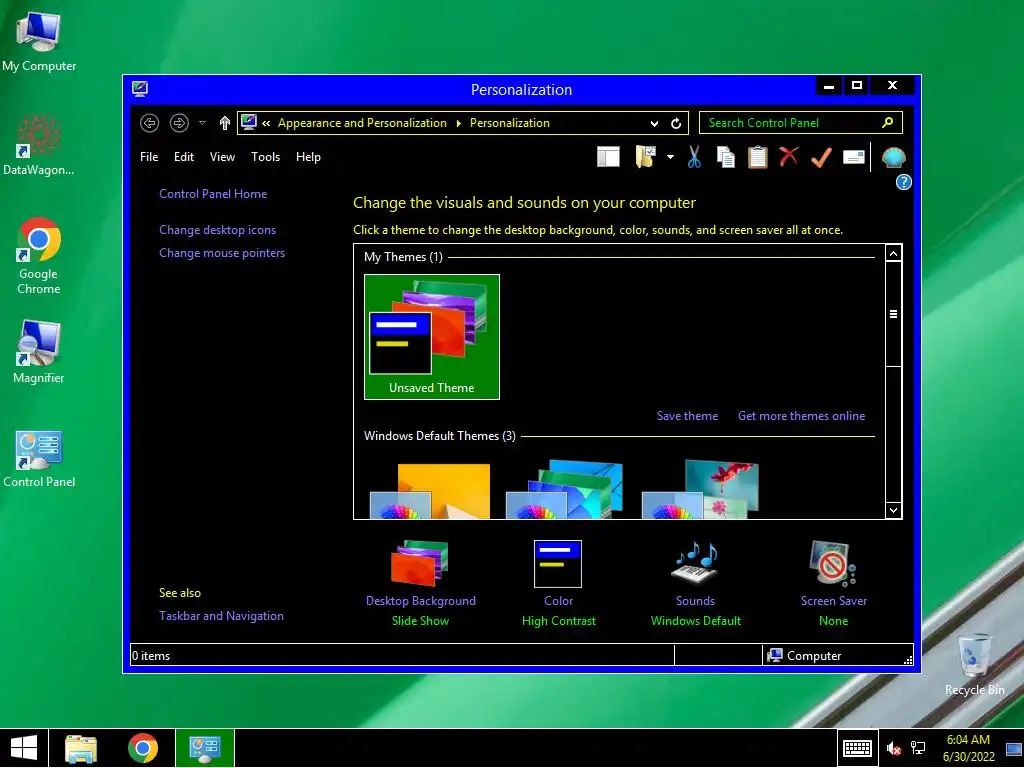Click Computer in the status bar
Screen dimensions: 1024x768
click(805, 656)
